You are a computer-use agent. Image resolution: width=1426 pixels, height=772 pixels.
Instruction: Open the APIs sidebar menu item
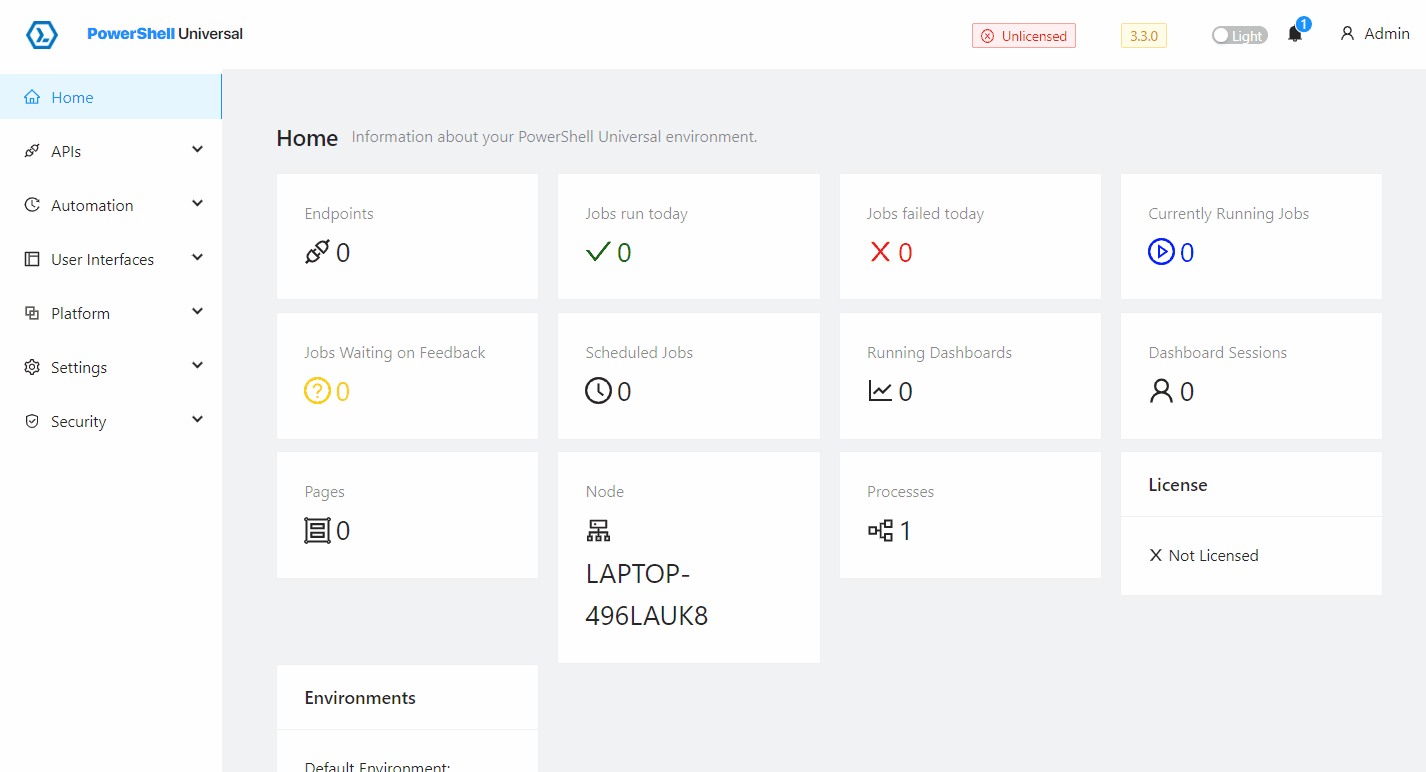pyautogui.click(x=111, y=151)
